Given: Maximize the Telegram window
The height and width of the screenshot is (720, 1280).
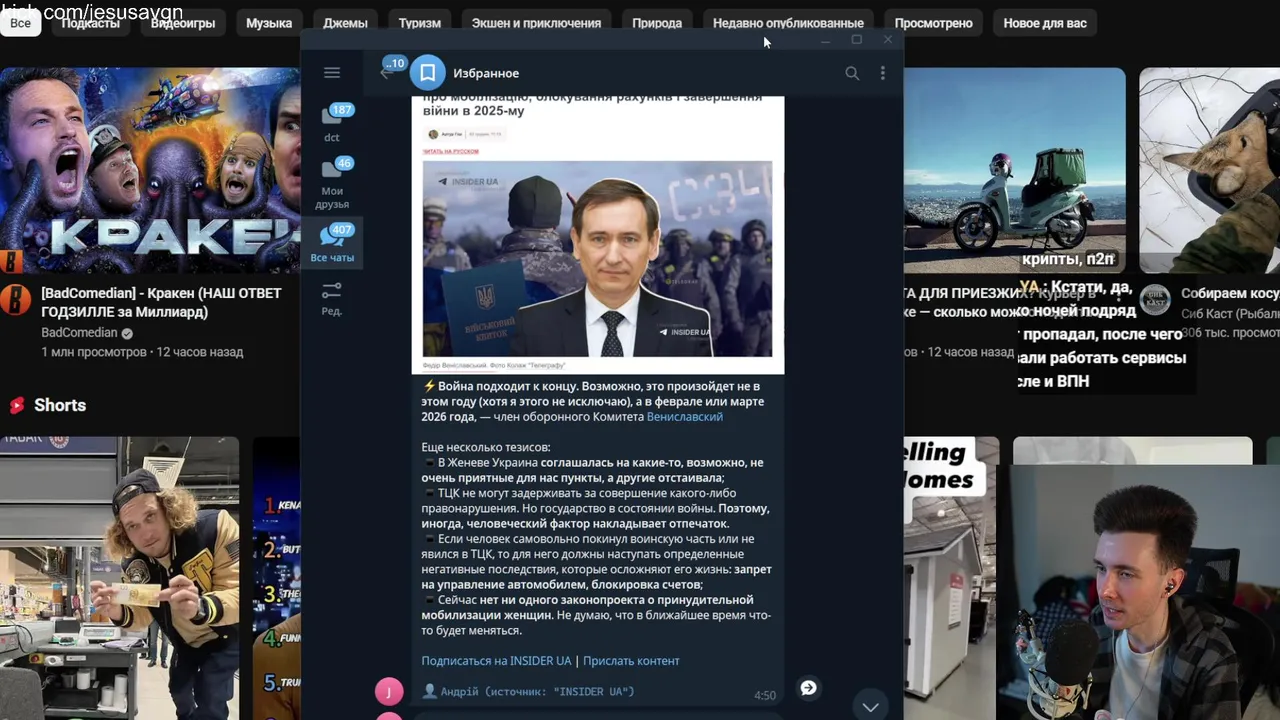Looking at the screenshot, I should (856, 40).
